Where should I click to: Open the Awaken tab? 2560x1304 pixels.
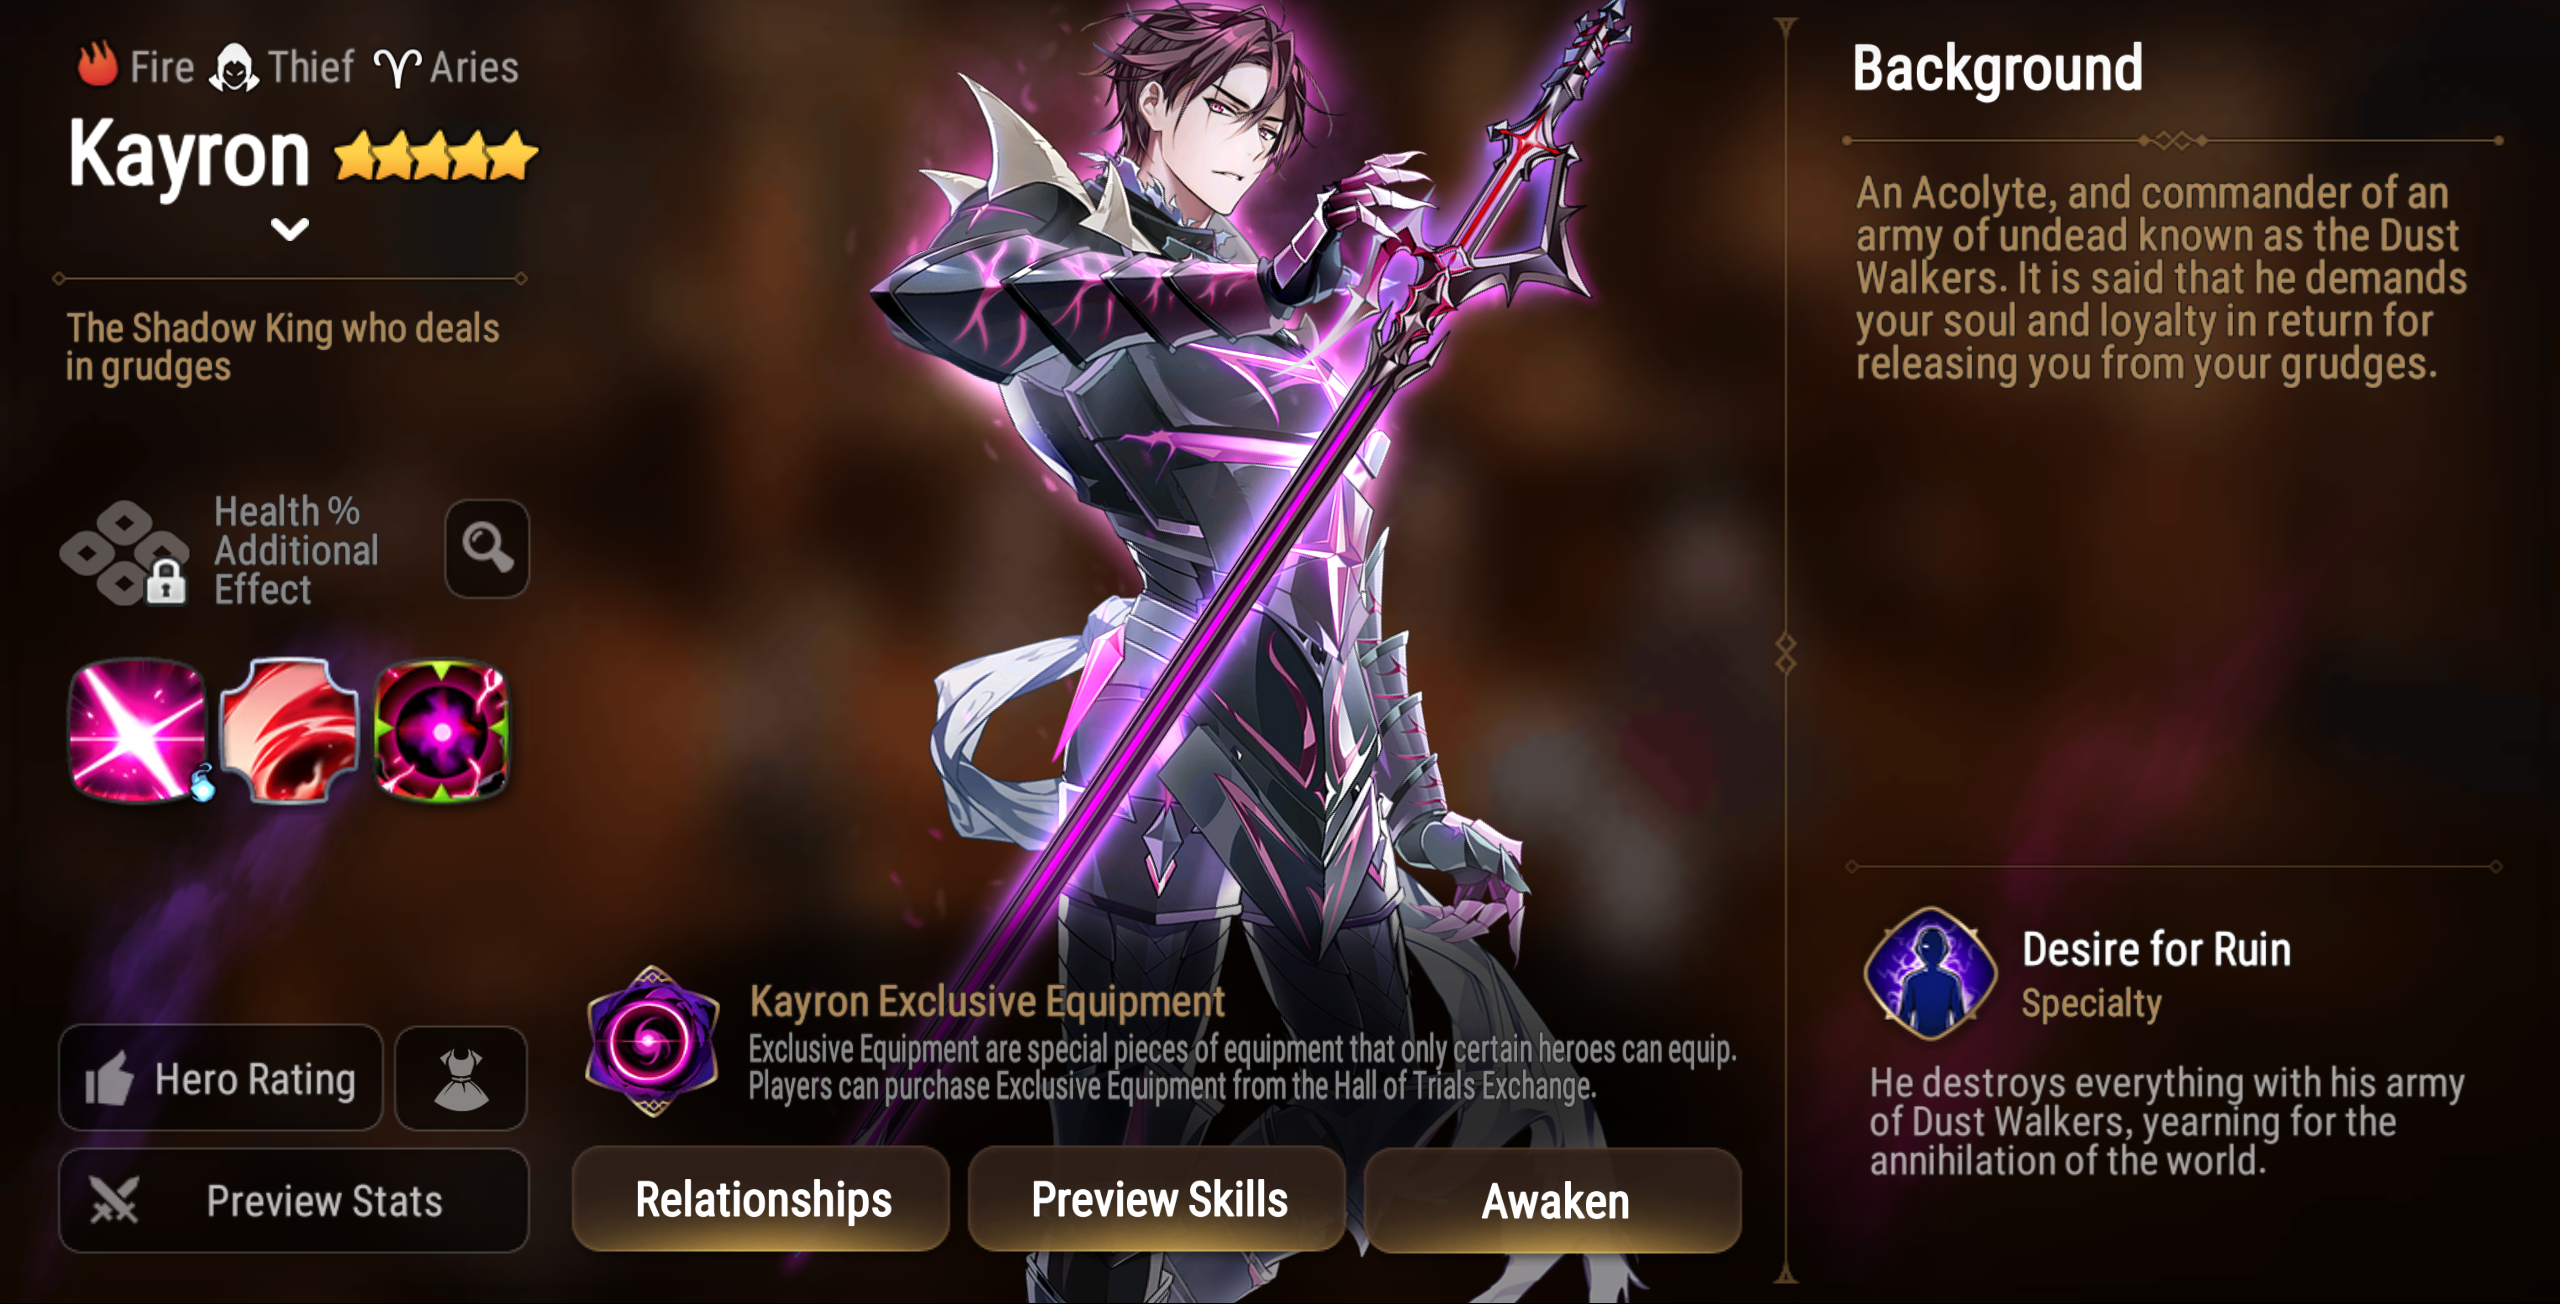click(1553, 1199)
